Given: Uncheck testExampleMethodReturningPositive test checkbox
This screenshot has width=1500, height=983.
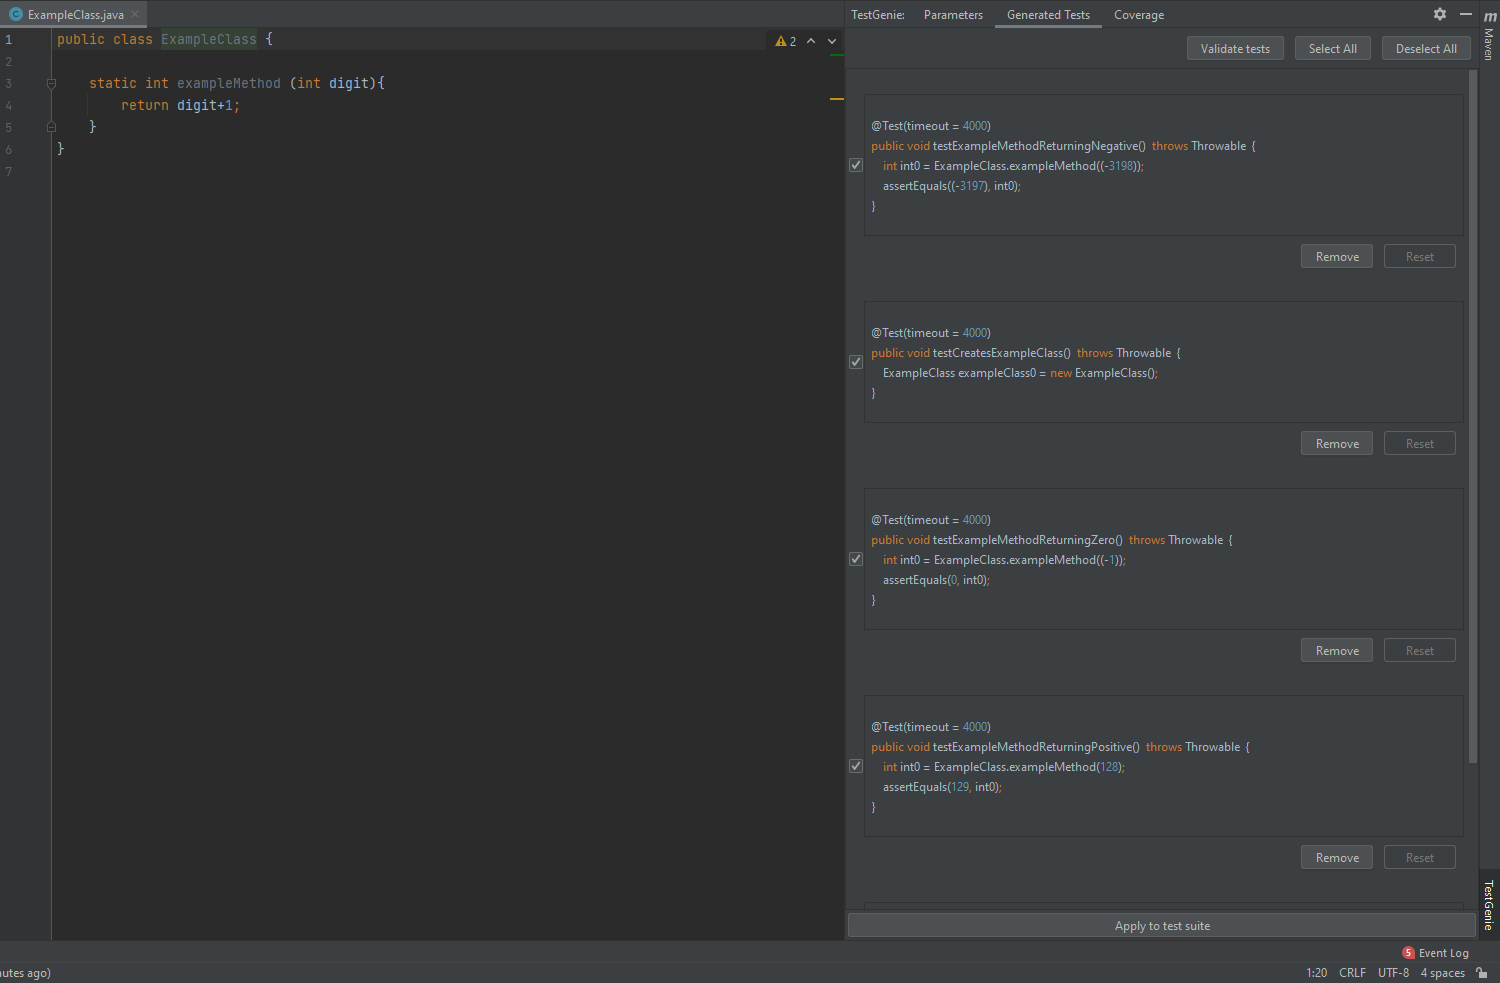Looking at the screenshot, I should point(856,766).
